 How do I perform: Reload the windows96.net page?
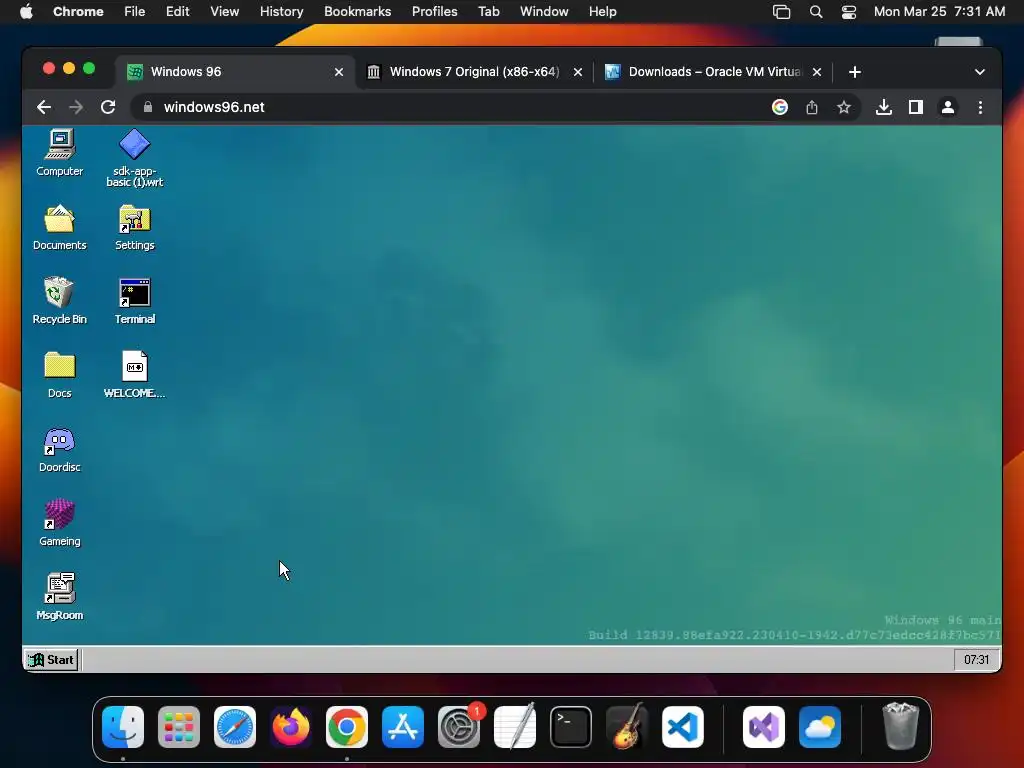[108, 107]
